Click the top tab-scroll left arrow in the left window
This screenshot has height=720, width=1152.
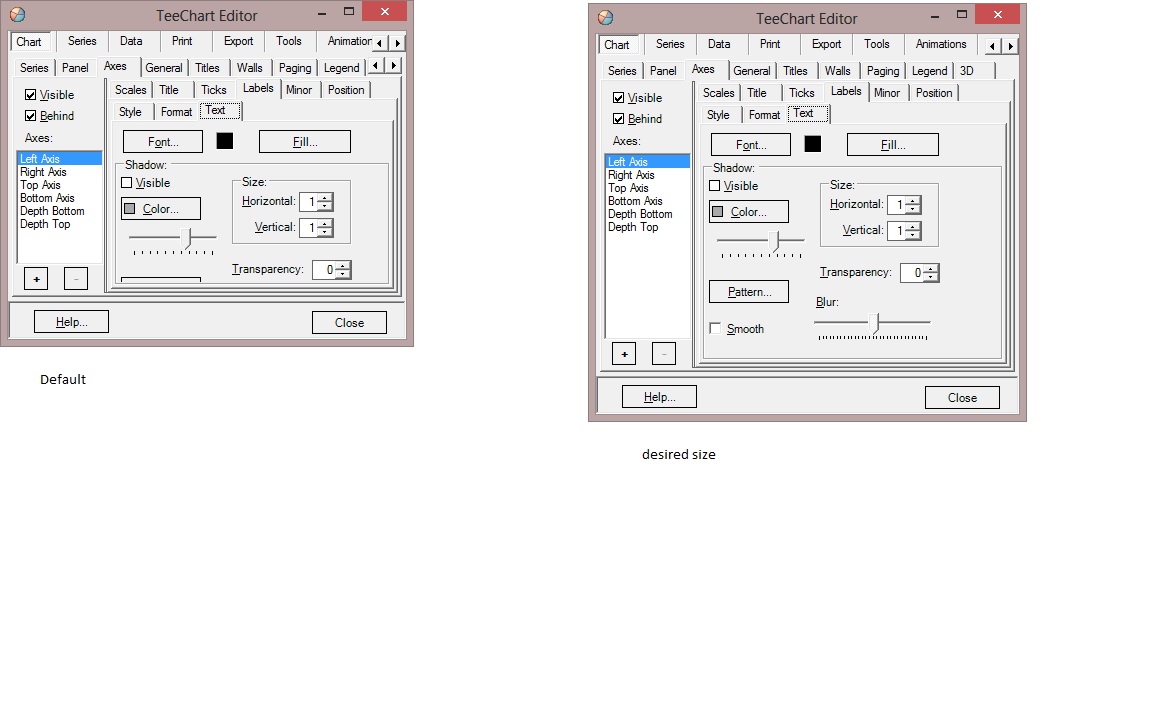click(379, 43)
